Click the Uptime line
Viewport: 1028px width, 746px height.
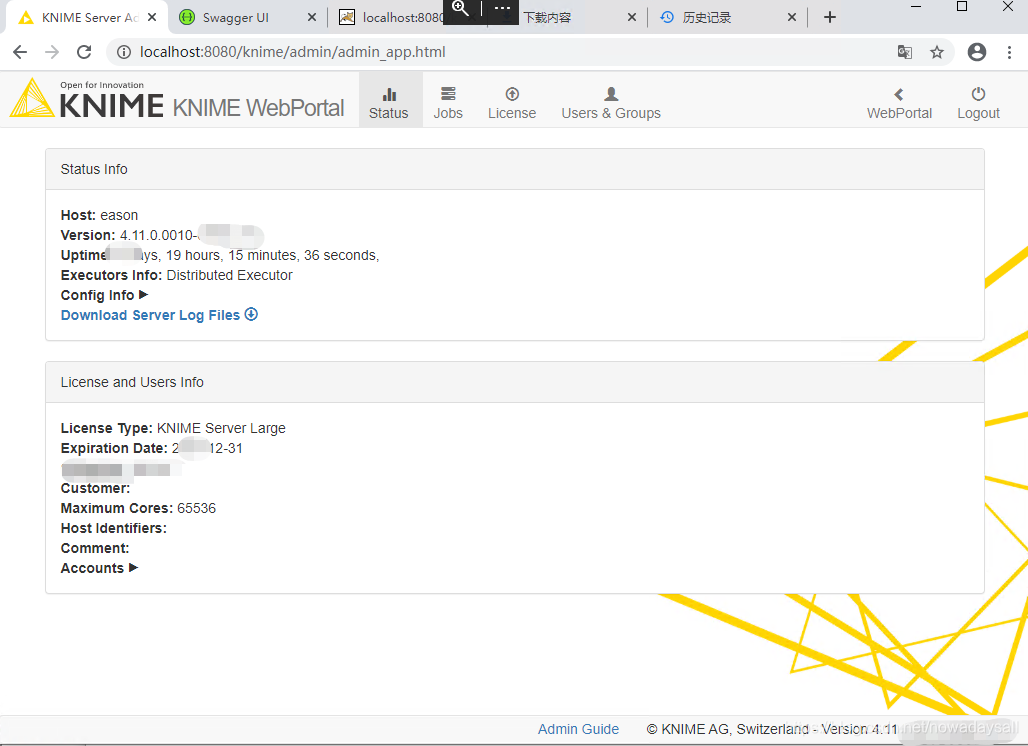(220, 255)
